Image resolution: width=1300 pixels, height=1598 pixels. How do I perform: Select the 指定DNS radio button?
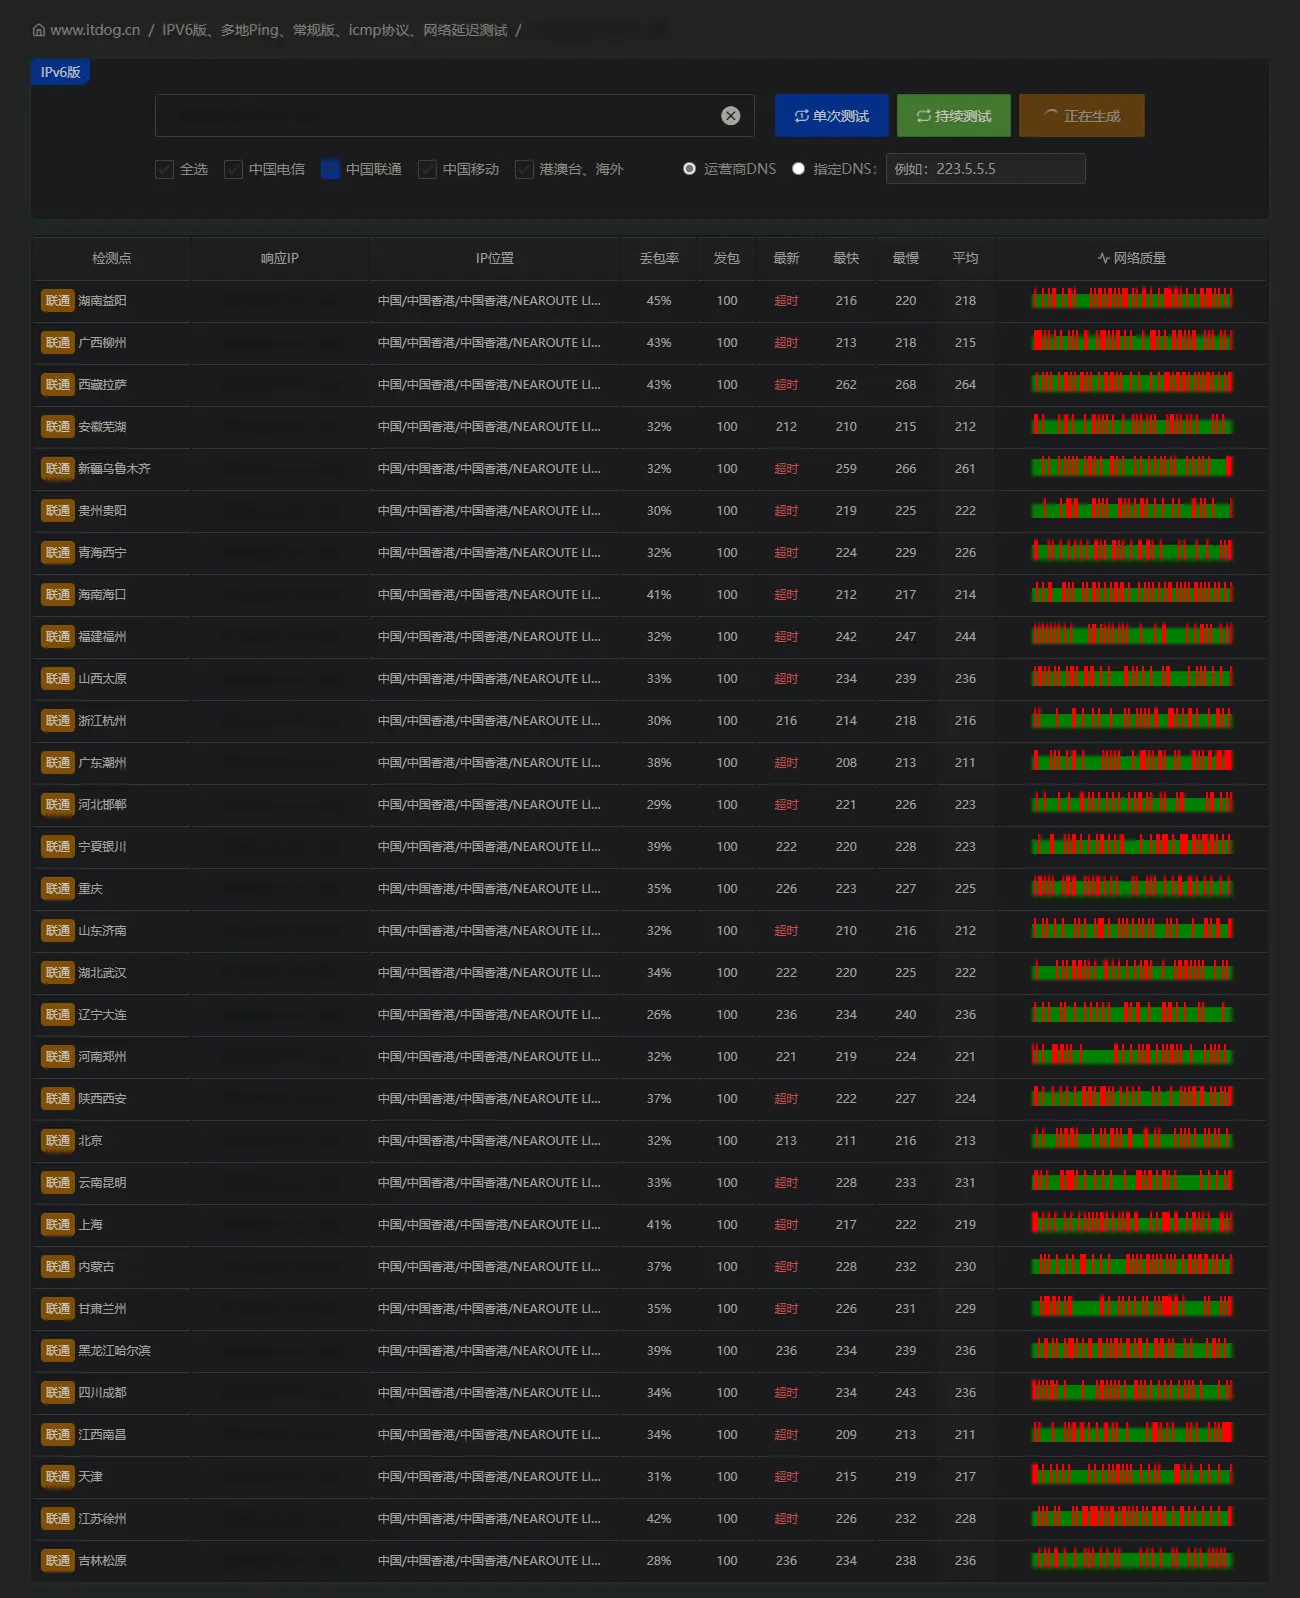[798, 169]
